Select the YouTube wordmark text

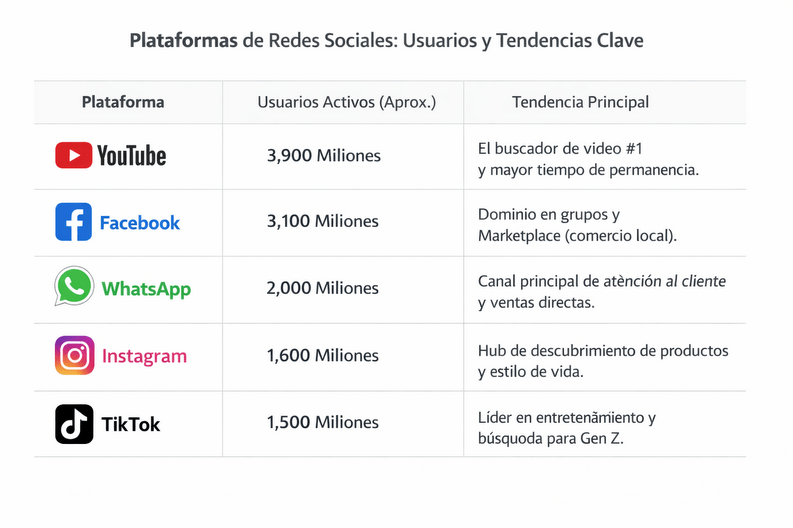(x=131, y=156)
